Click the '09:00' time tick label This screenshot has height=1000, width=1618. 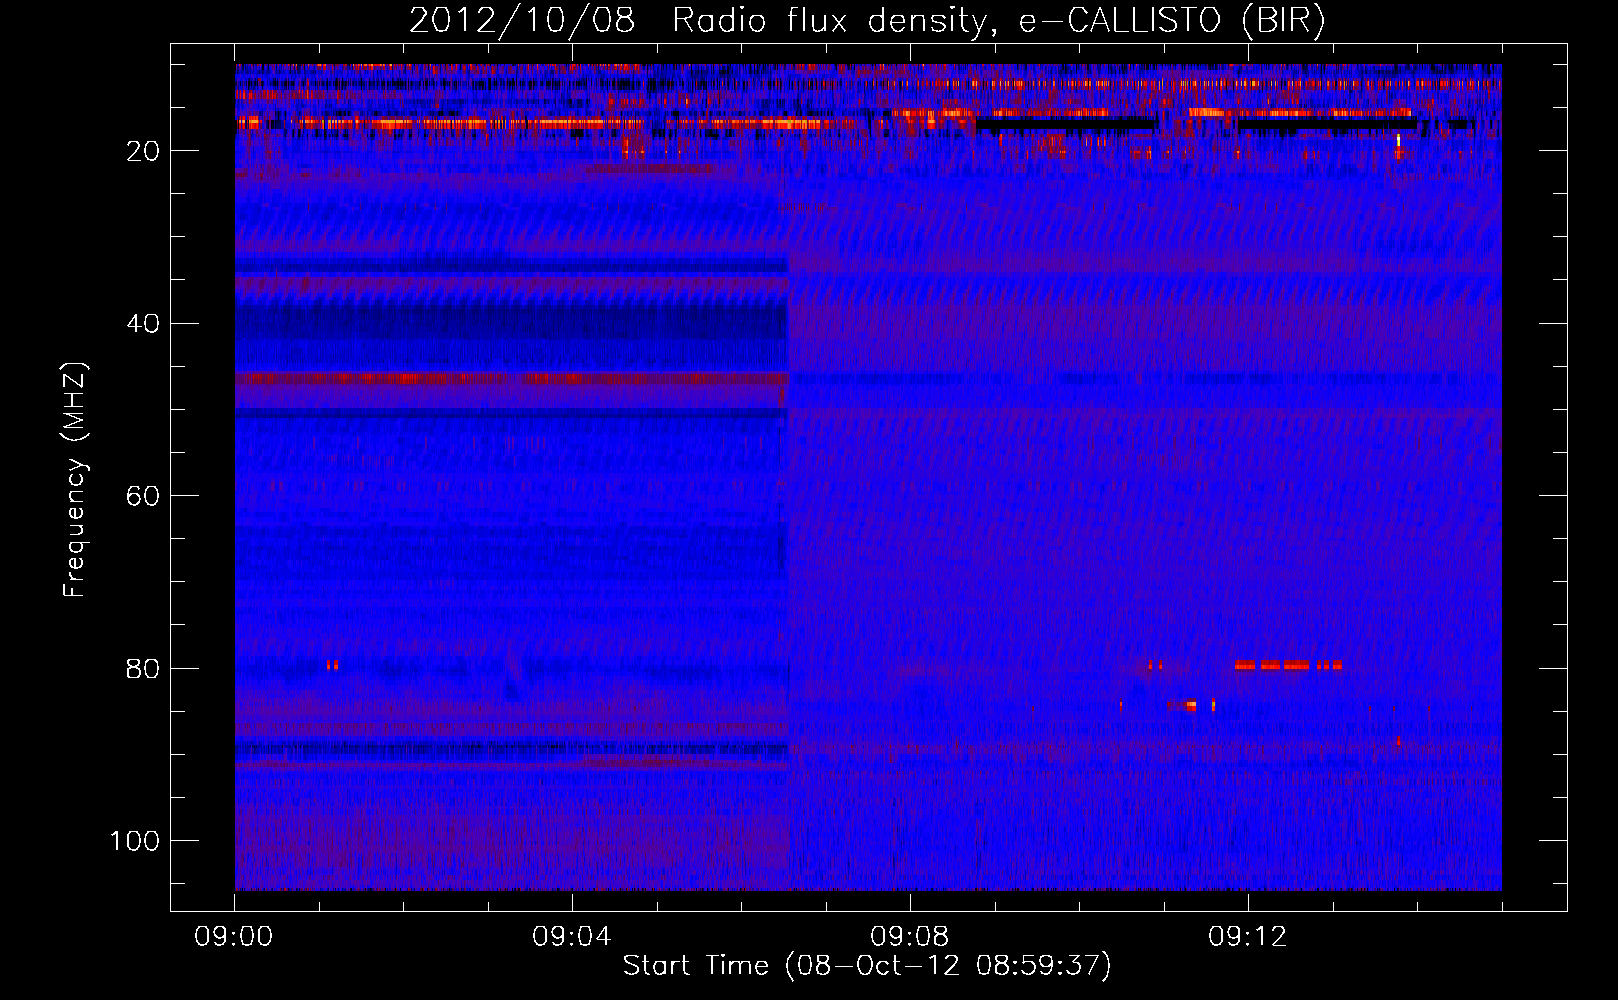tap(234, 937)
